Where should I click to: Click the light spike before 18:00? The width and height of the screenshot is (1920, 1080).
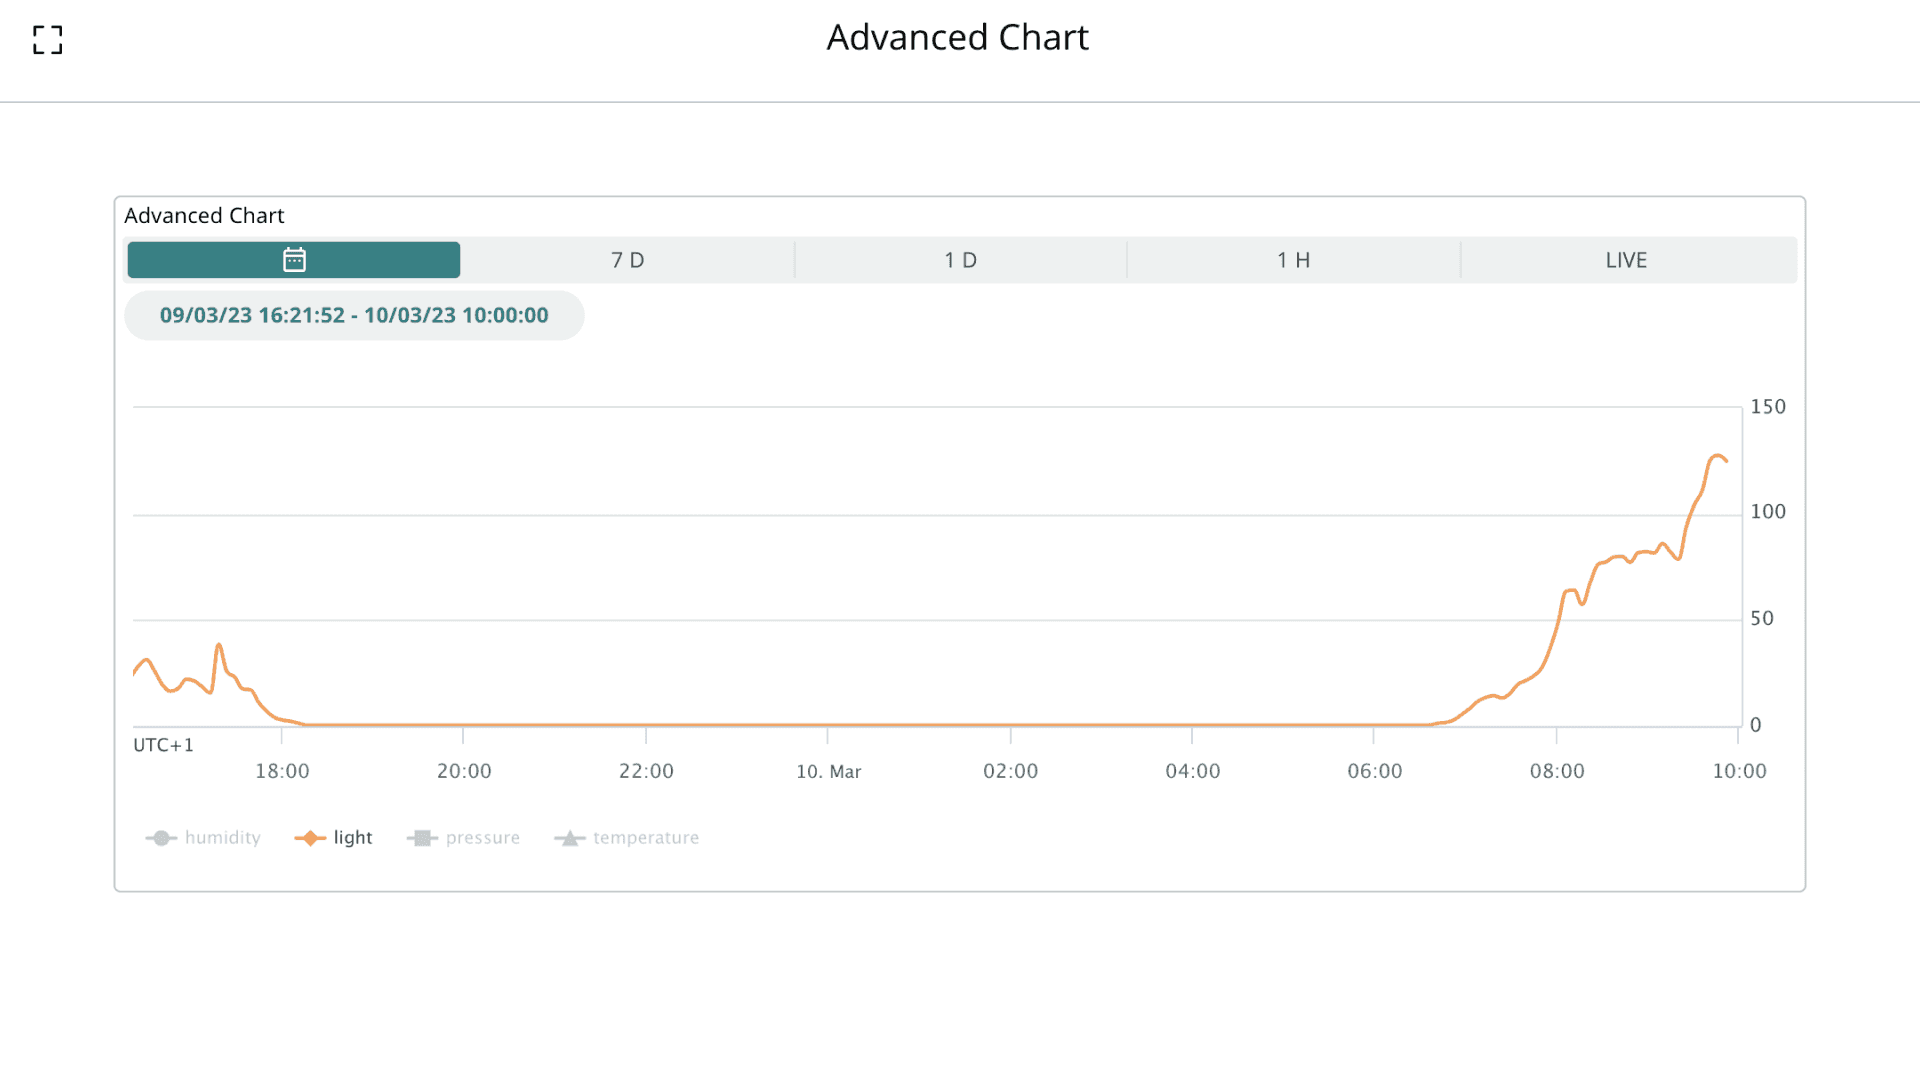[x=219, y=646]
